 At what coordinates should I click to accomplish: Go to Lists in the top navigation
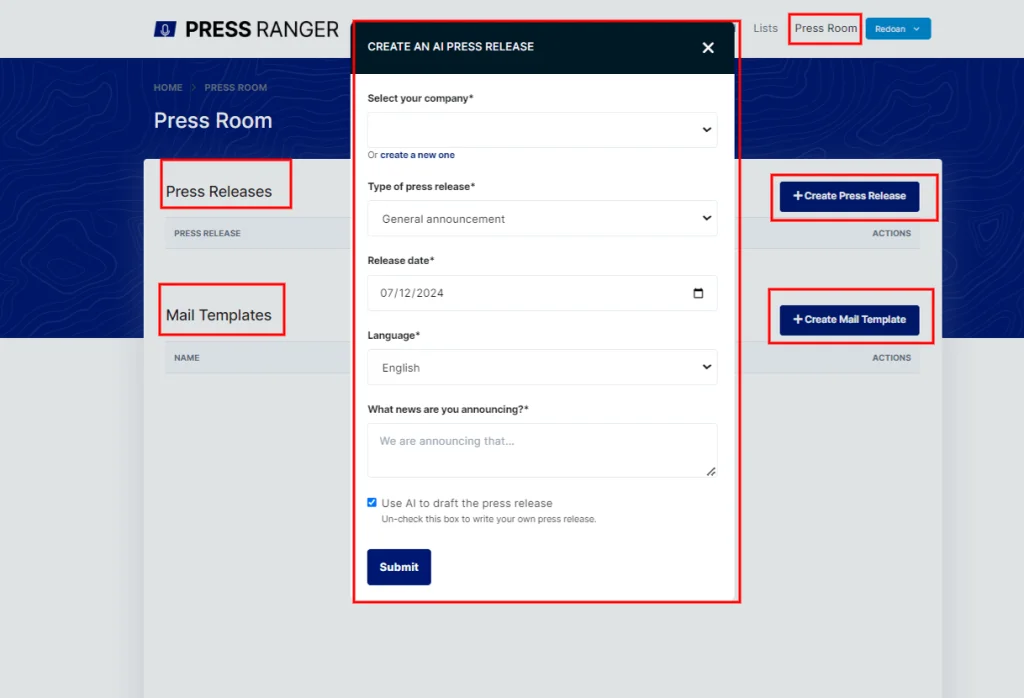[765, 28]
